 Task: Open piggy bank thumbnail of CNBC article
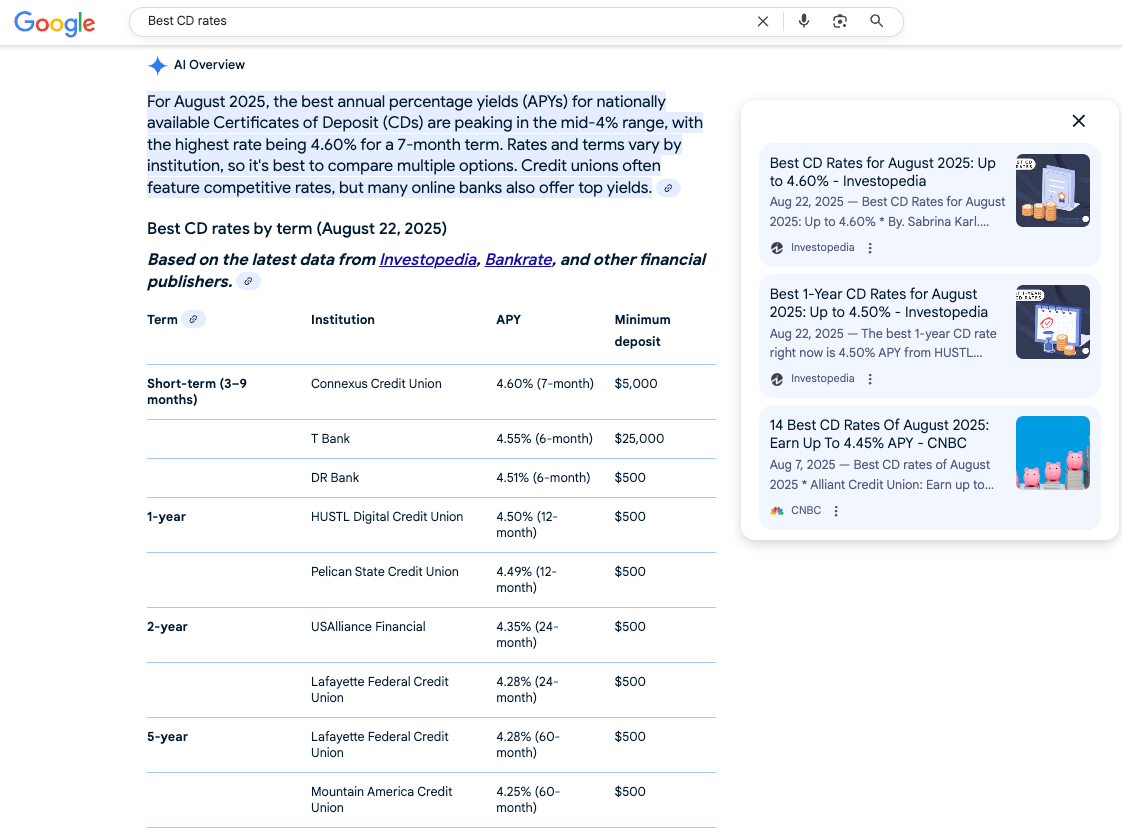point(1053,453)
